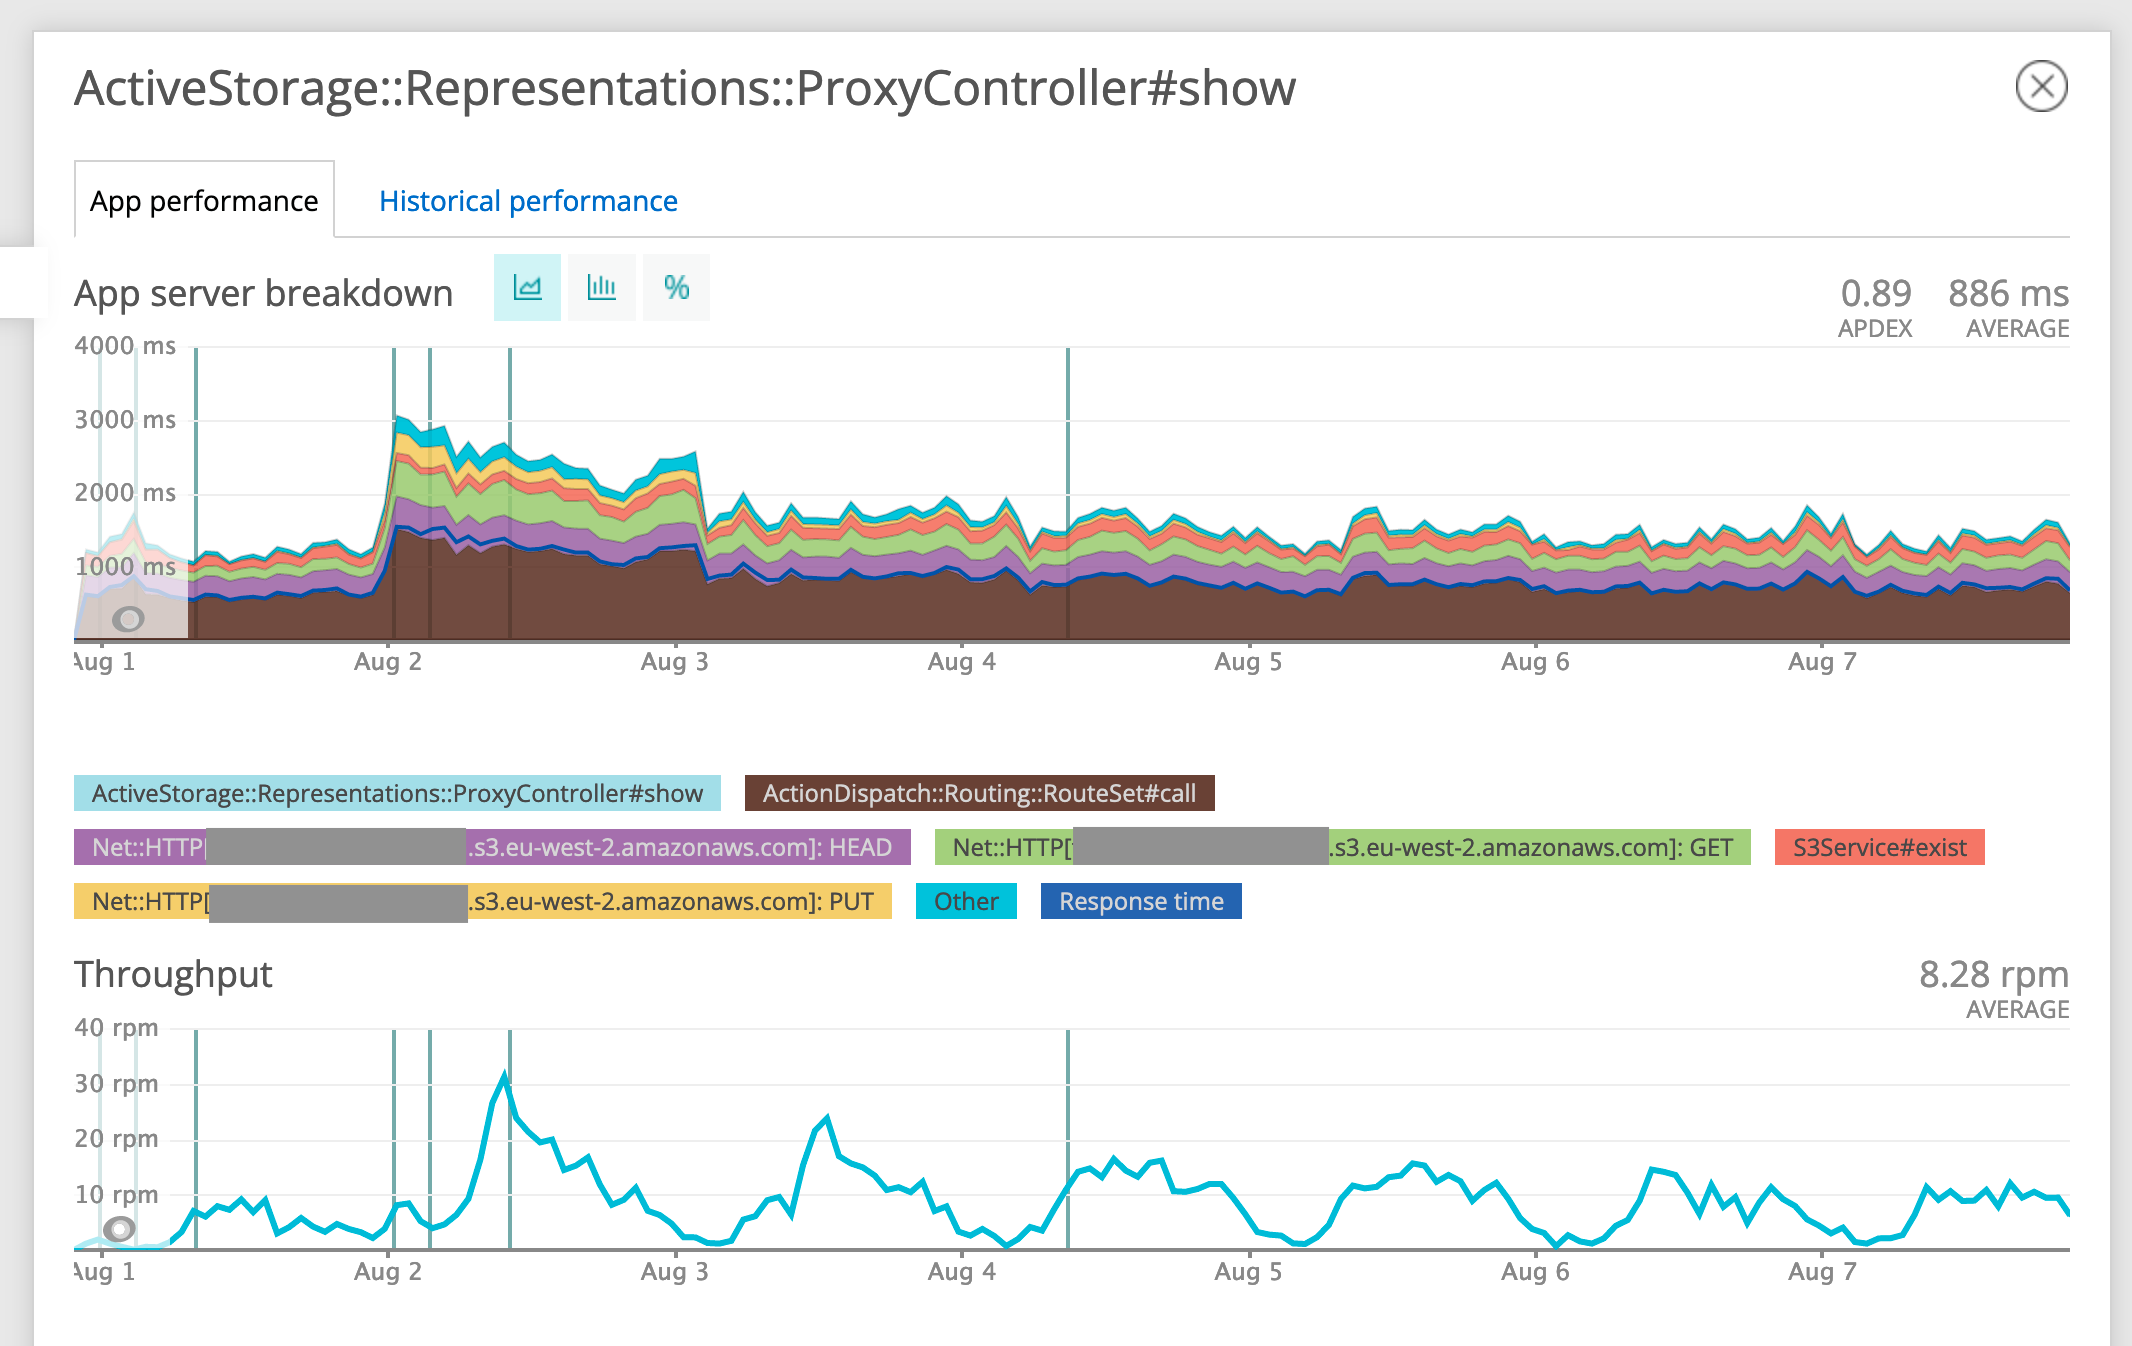Click the 0.89 Apdex score
The width and height of the screenshot is (2132, 1346).
tap(1875, 294)
